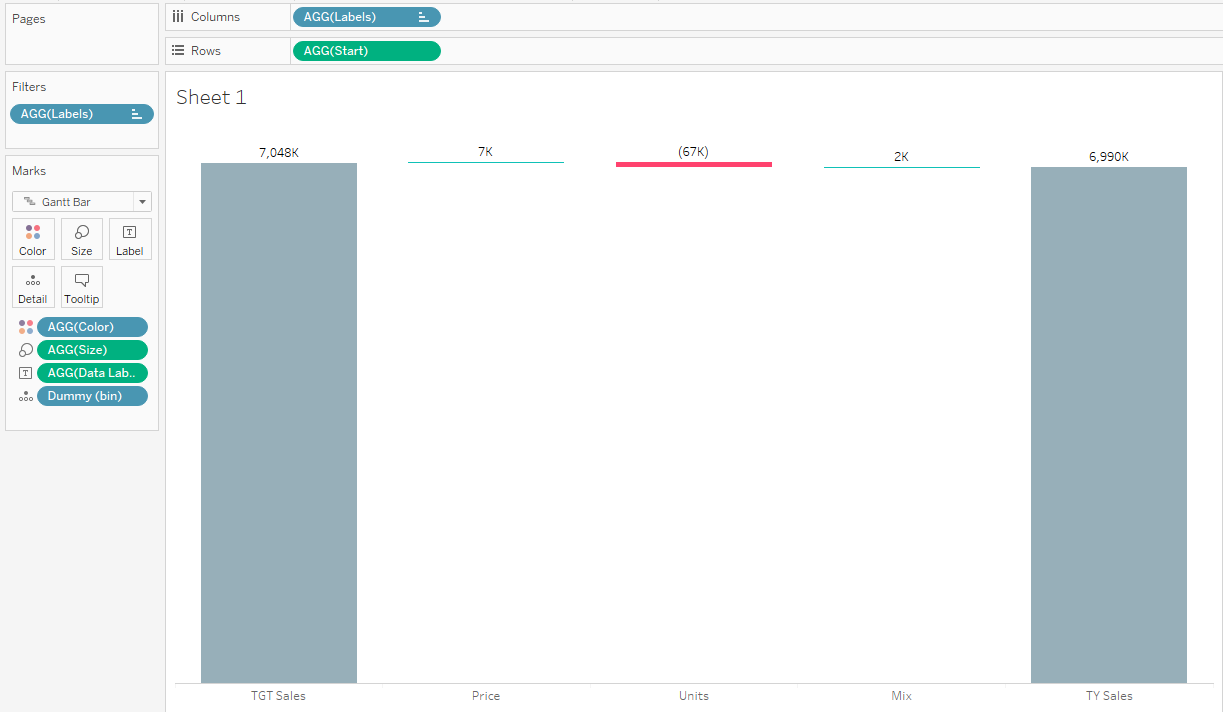The image size is (1223, 712).
Task: Click the Gantt Bar icon in mark type box
Action: pos(28,202)
